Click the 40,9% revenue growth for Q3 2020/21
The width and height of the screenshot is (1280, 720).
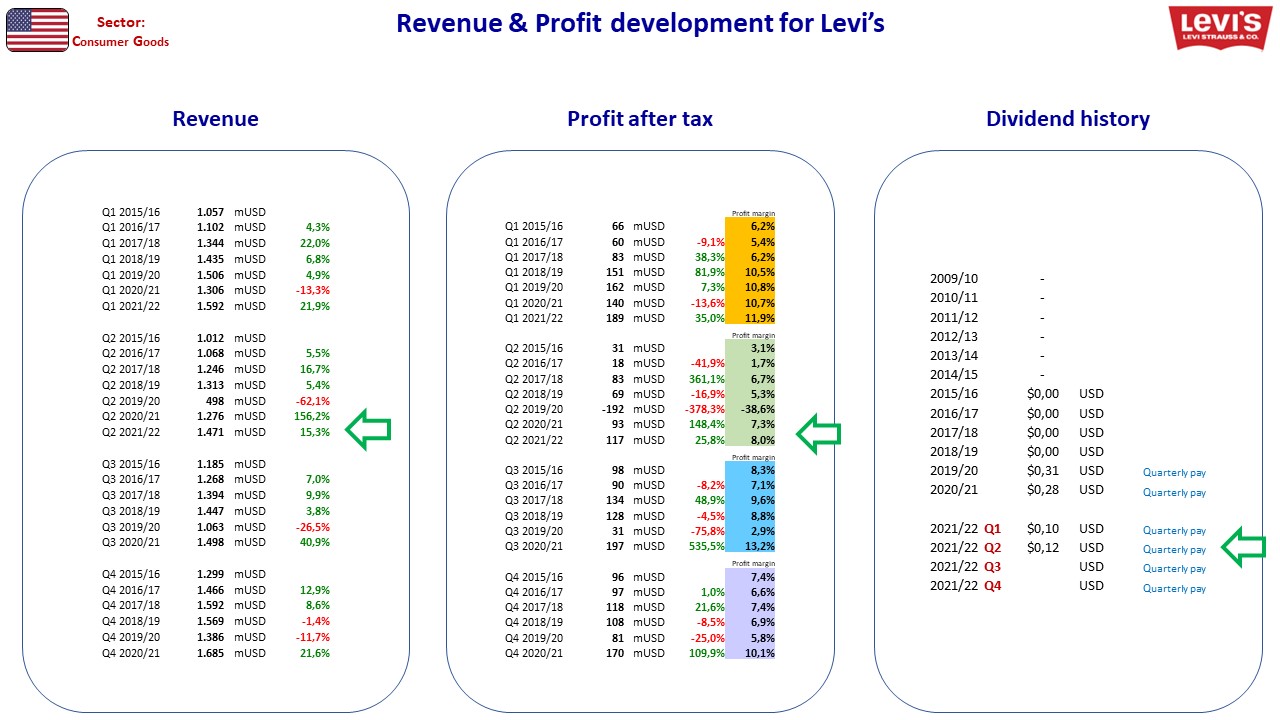click(x=315, y=542)
